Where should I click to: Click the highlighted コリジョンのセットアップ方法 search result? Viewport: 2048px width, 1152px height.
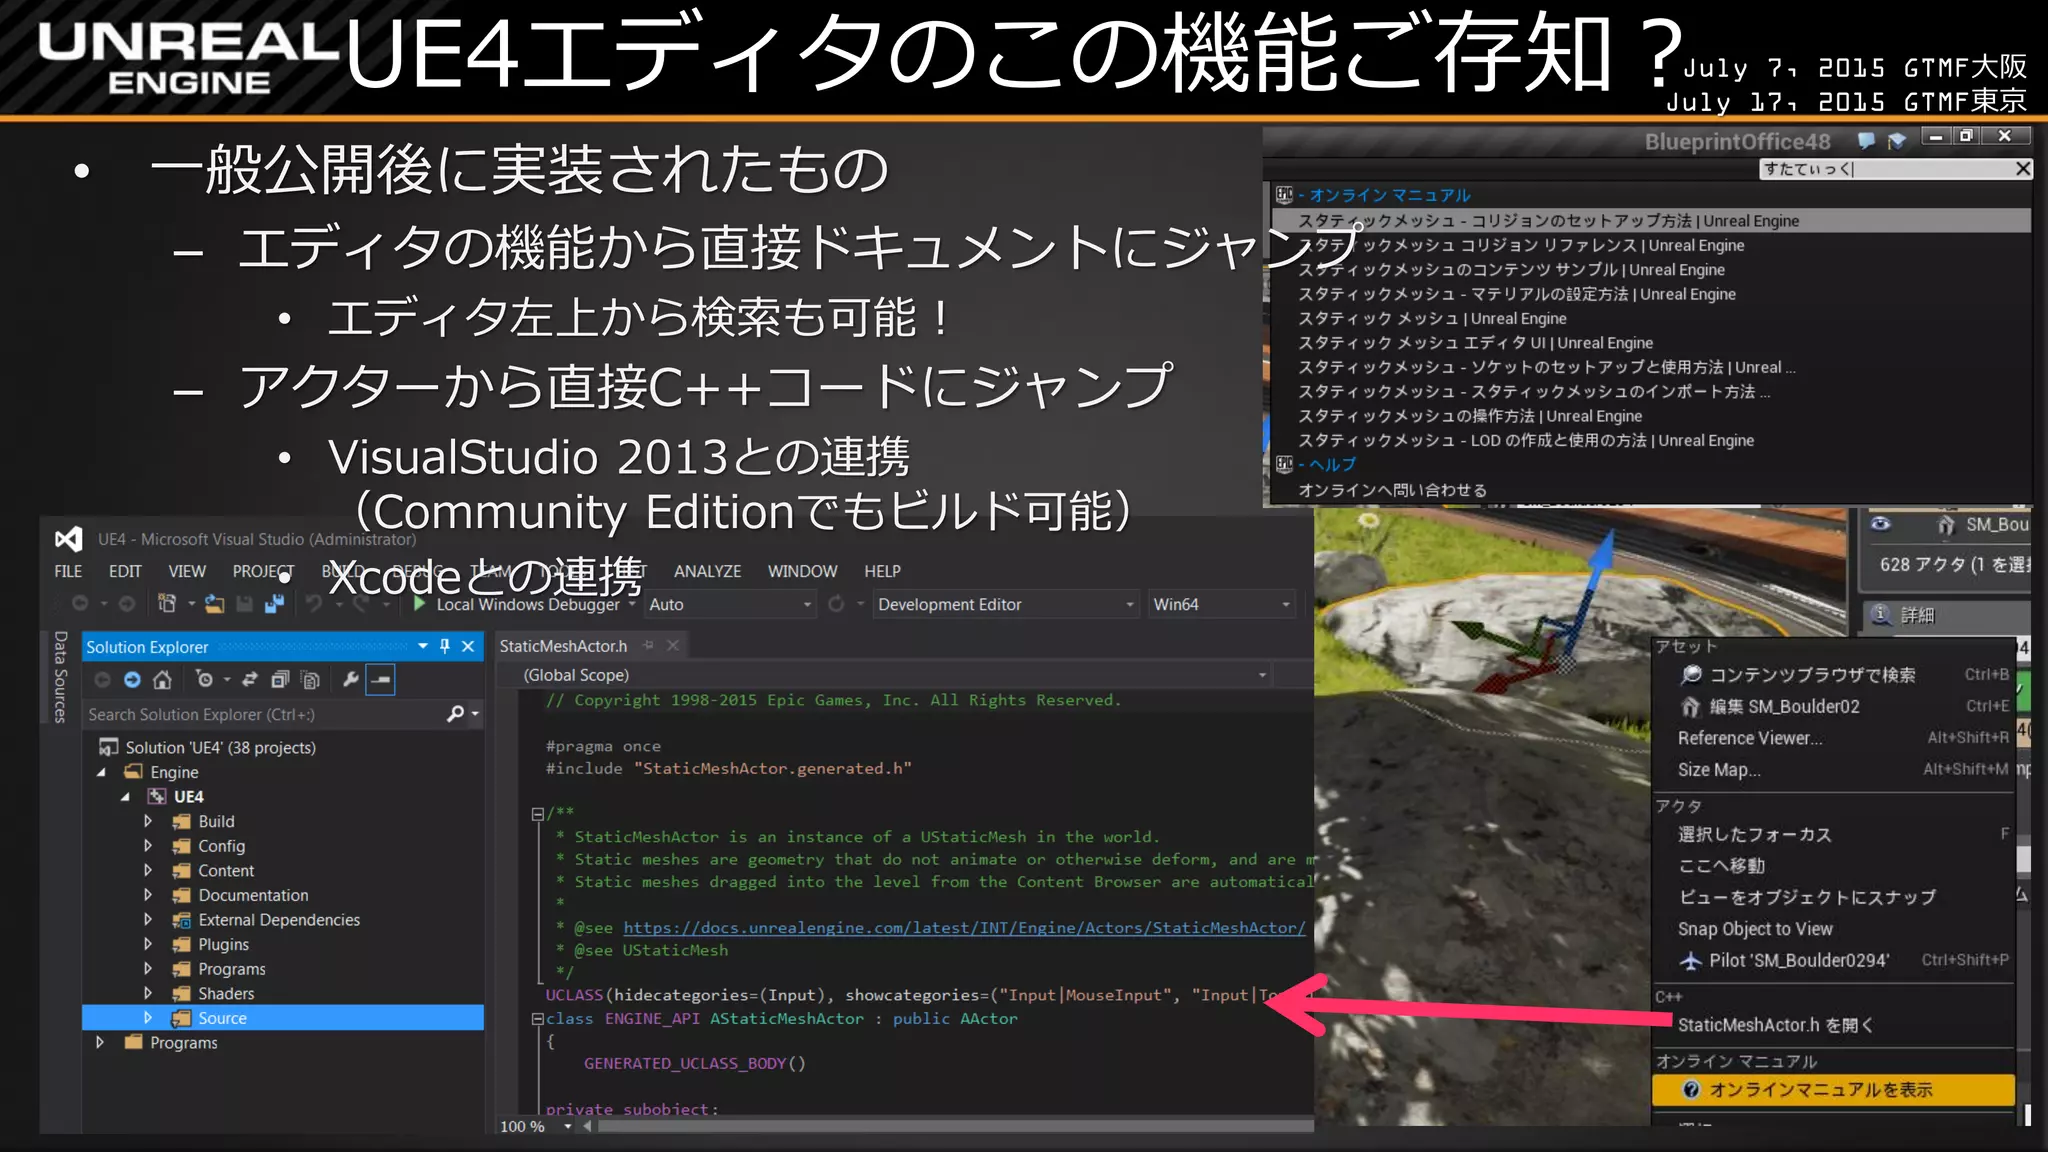click(x=1650, y=221)
